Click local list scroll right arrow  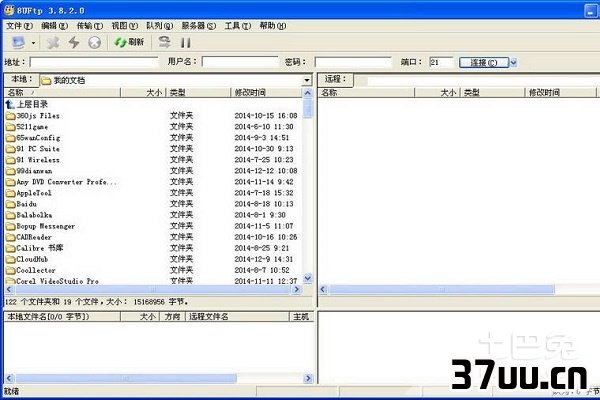coord(297,290)
